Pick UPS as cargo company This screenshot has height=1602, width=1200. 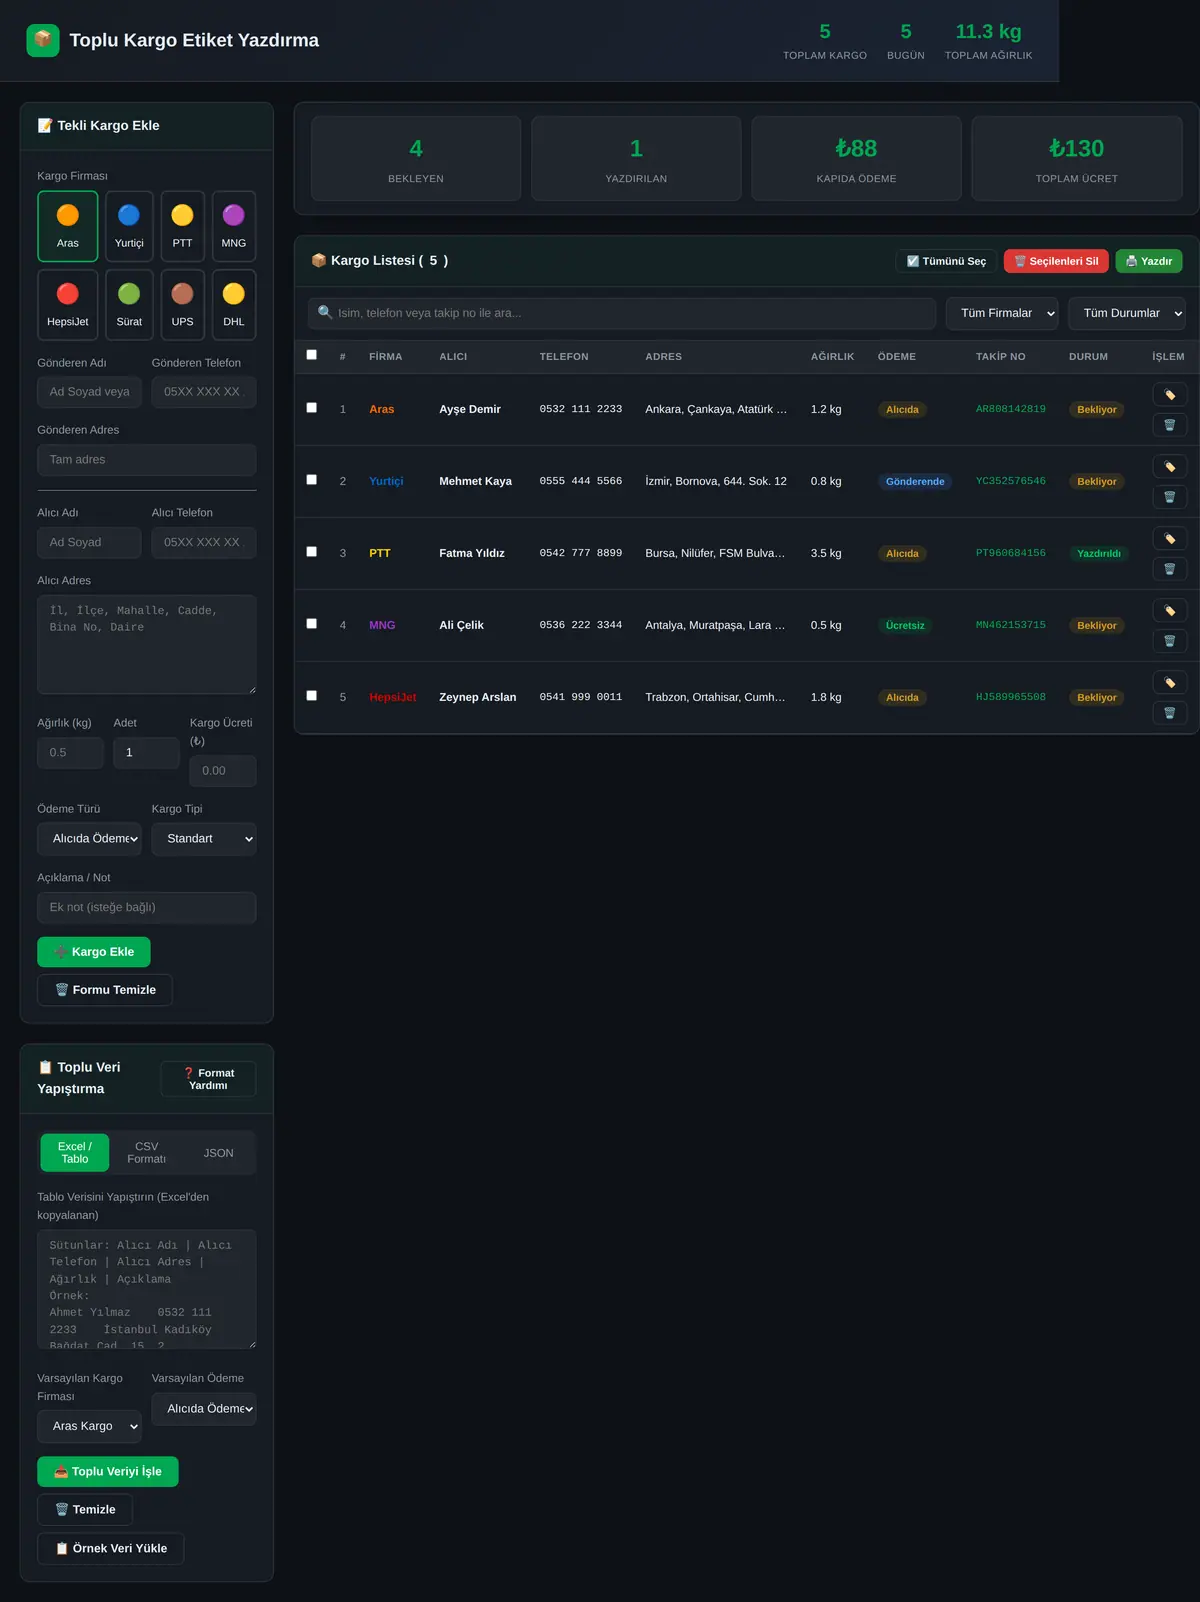tap(182, 305)
